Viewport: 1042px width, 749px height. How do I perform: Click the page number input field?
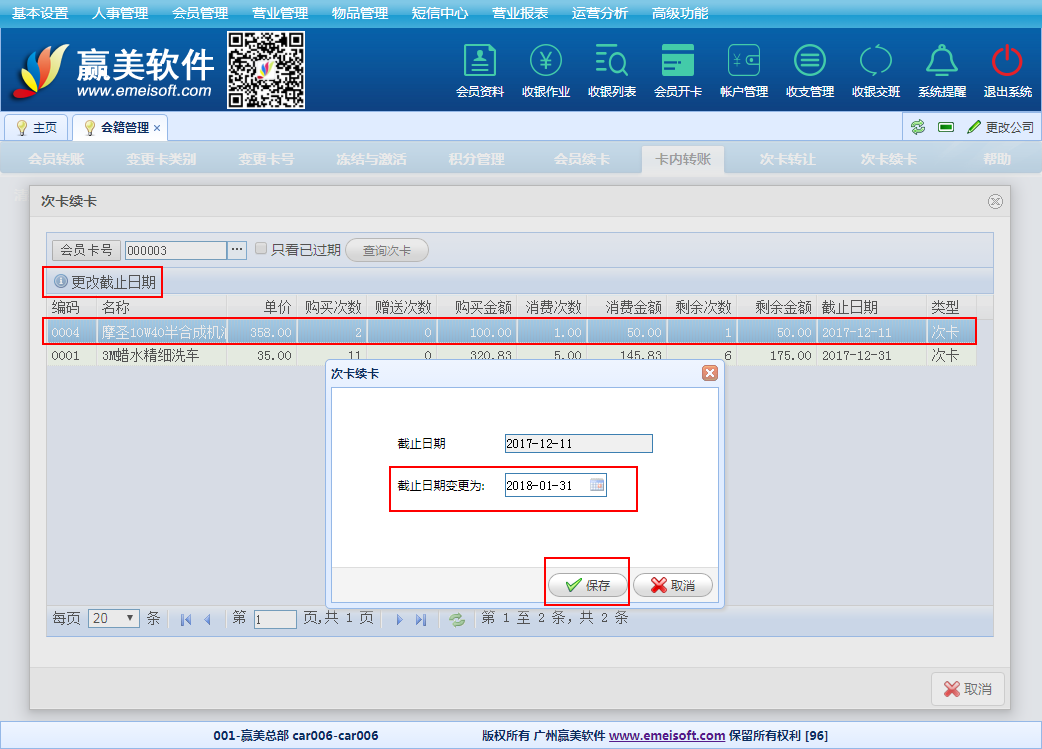point(275,619)
